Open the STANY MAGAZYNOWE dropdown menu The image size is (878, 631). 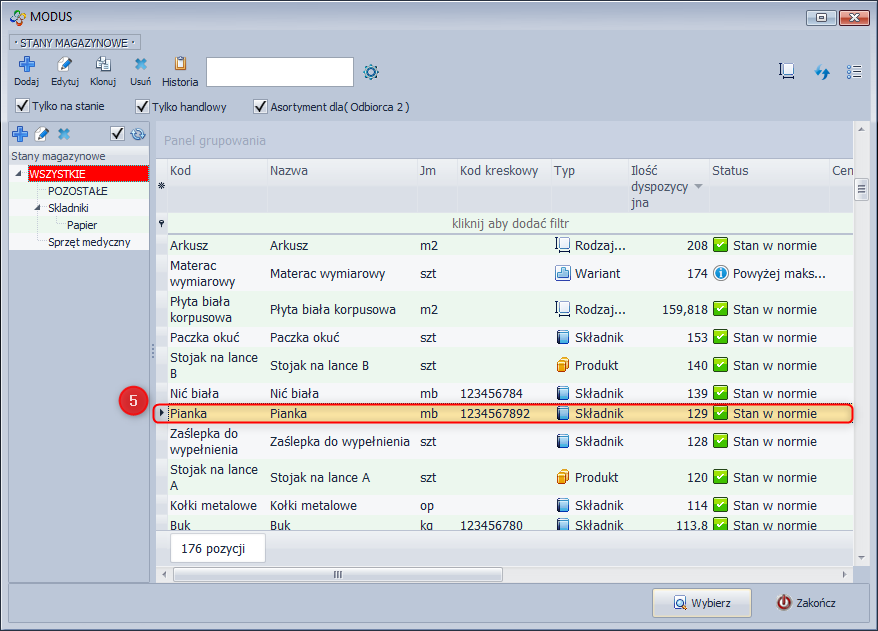75,43
